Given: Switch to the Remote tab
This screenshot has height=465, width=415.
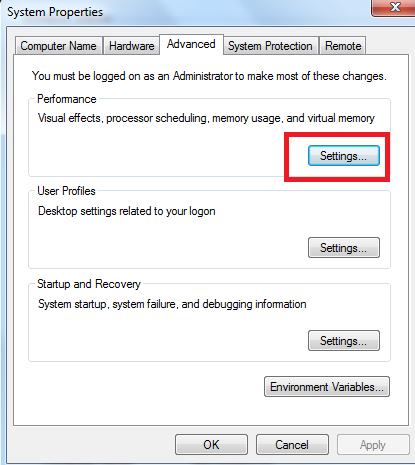Looking at the screenshot, I should point(343,46).
